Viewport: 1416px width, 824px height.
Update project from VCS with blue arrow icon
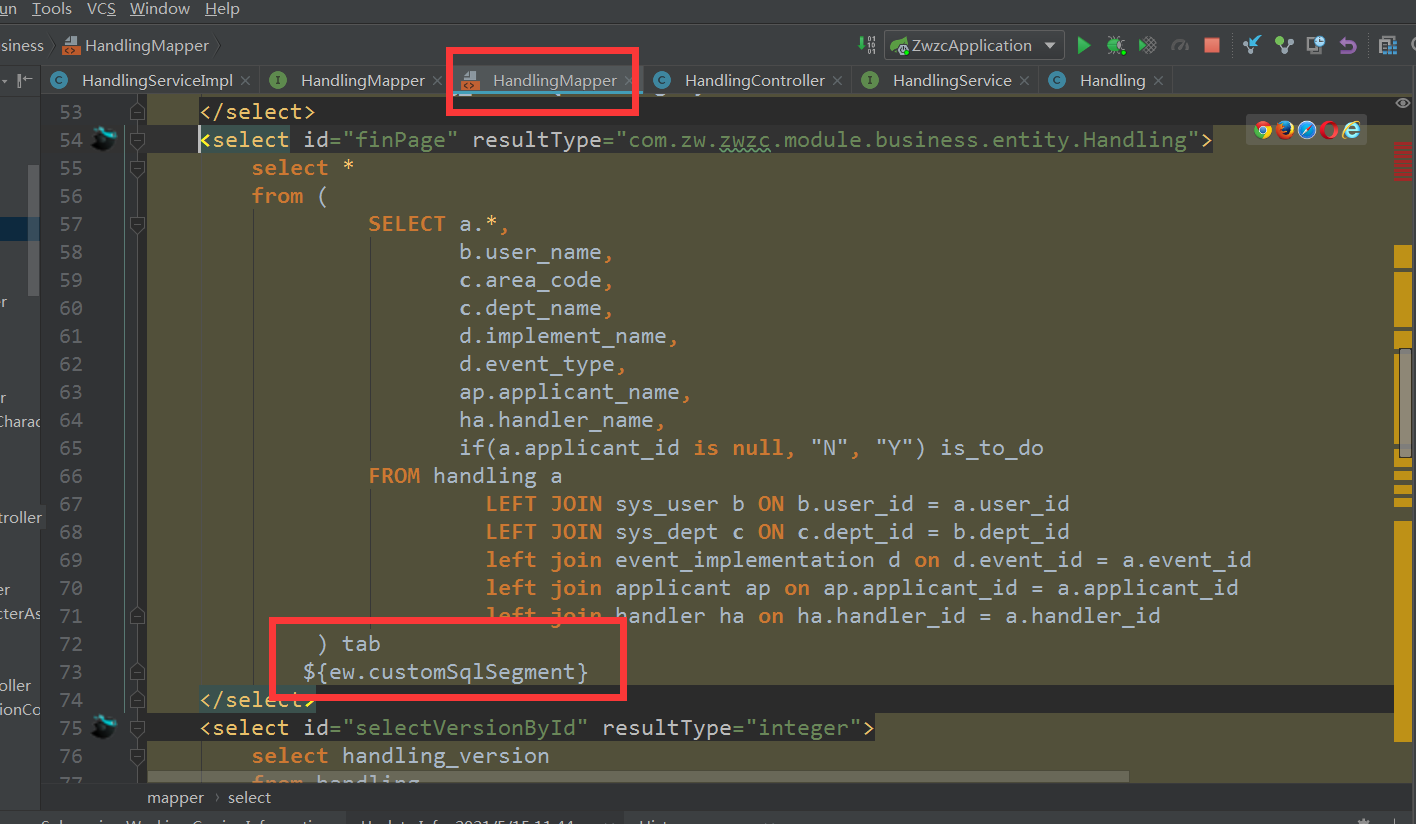1252,45
